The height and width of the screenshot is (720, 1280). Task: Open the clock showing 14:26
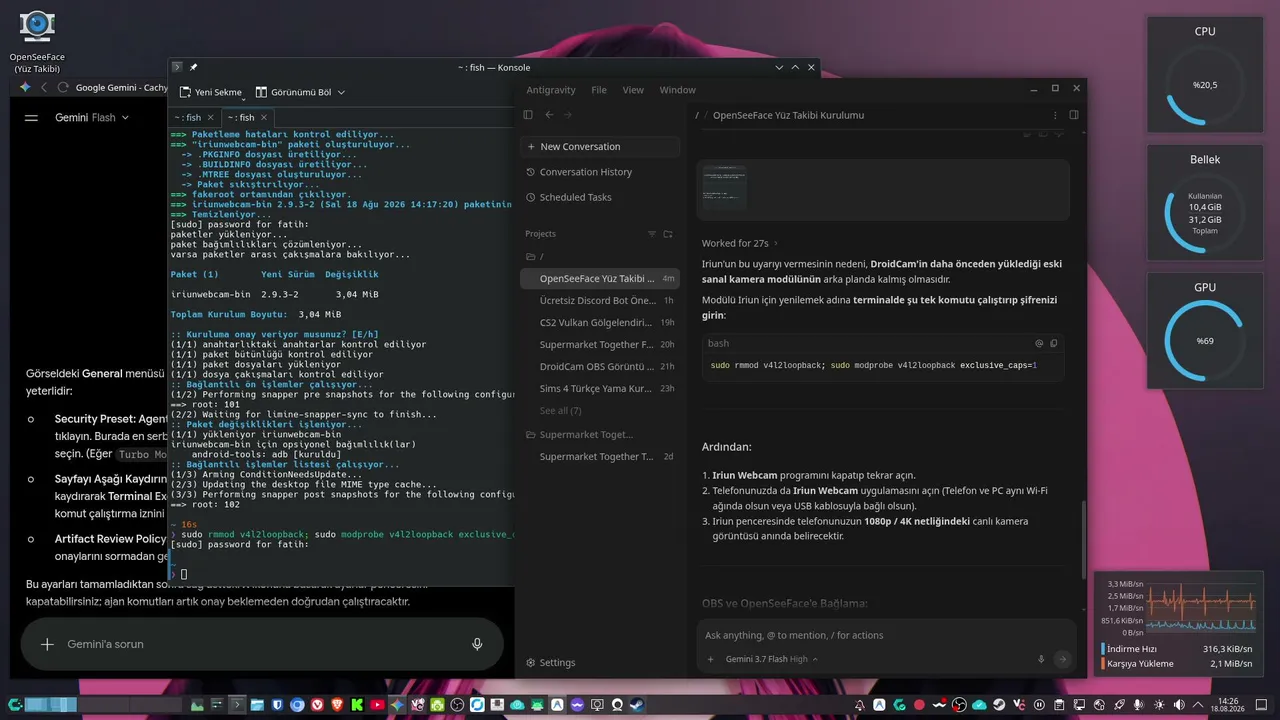coord(1228,705)
